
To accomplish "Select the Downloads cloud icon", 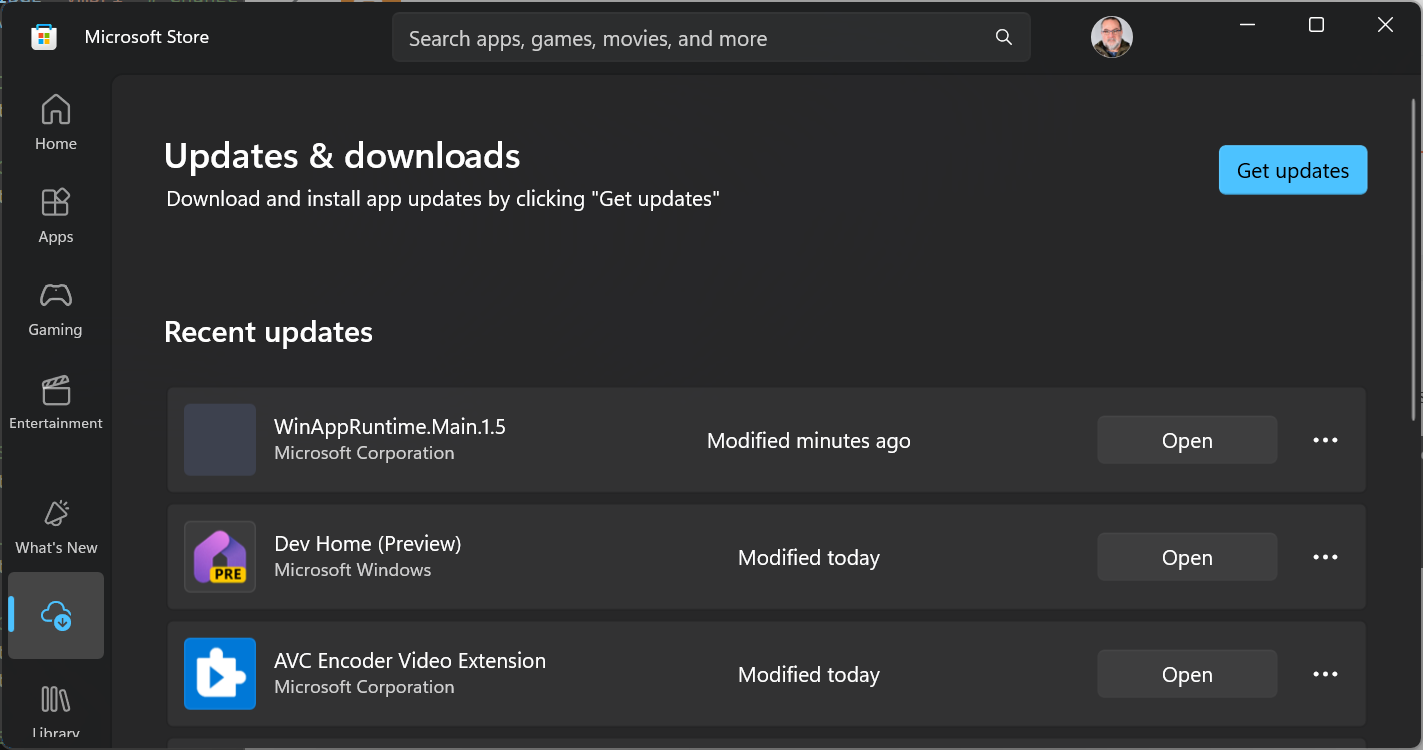I will [56, 615].
